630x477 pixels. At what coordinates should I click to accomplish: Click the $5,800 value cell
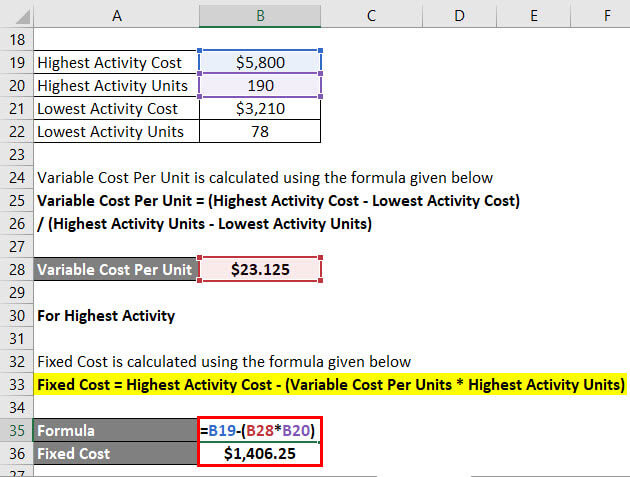click(260, 62)
